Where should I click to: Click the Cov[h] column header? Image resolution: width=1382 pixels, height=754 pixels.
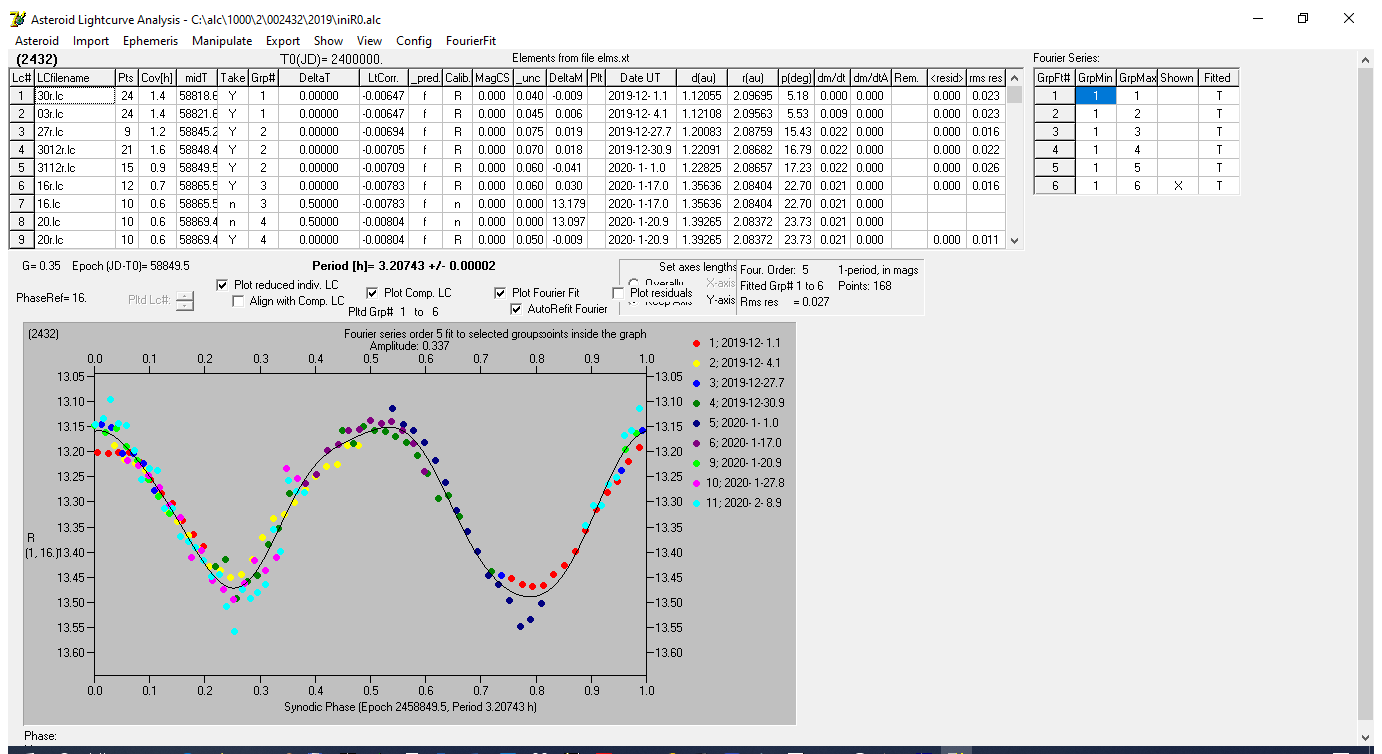click(157, 78)
